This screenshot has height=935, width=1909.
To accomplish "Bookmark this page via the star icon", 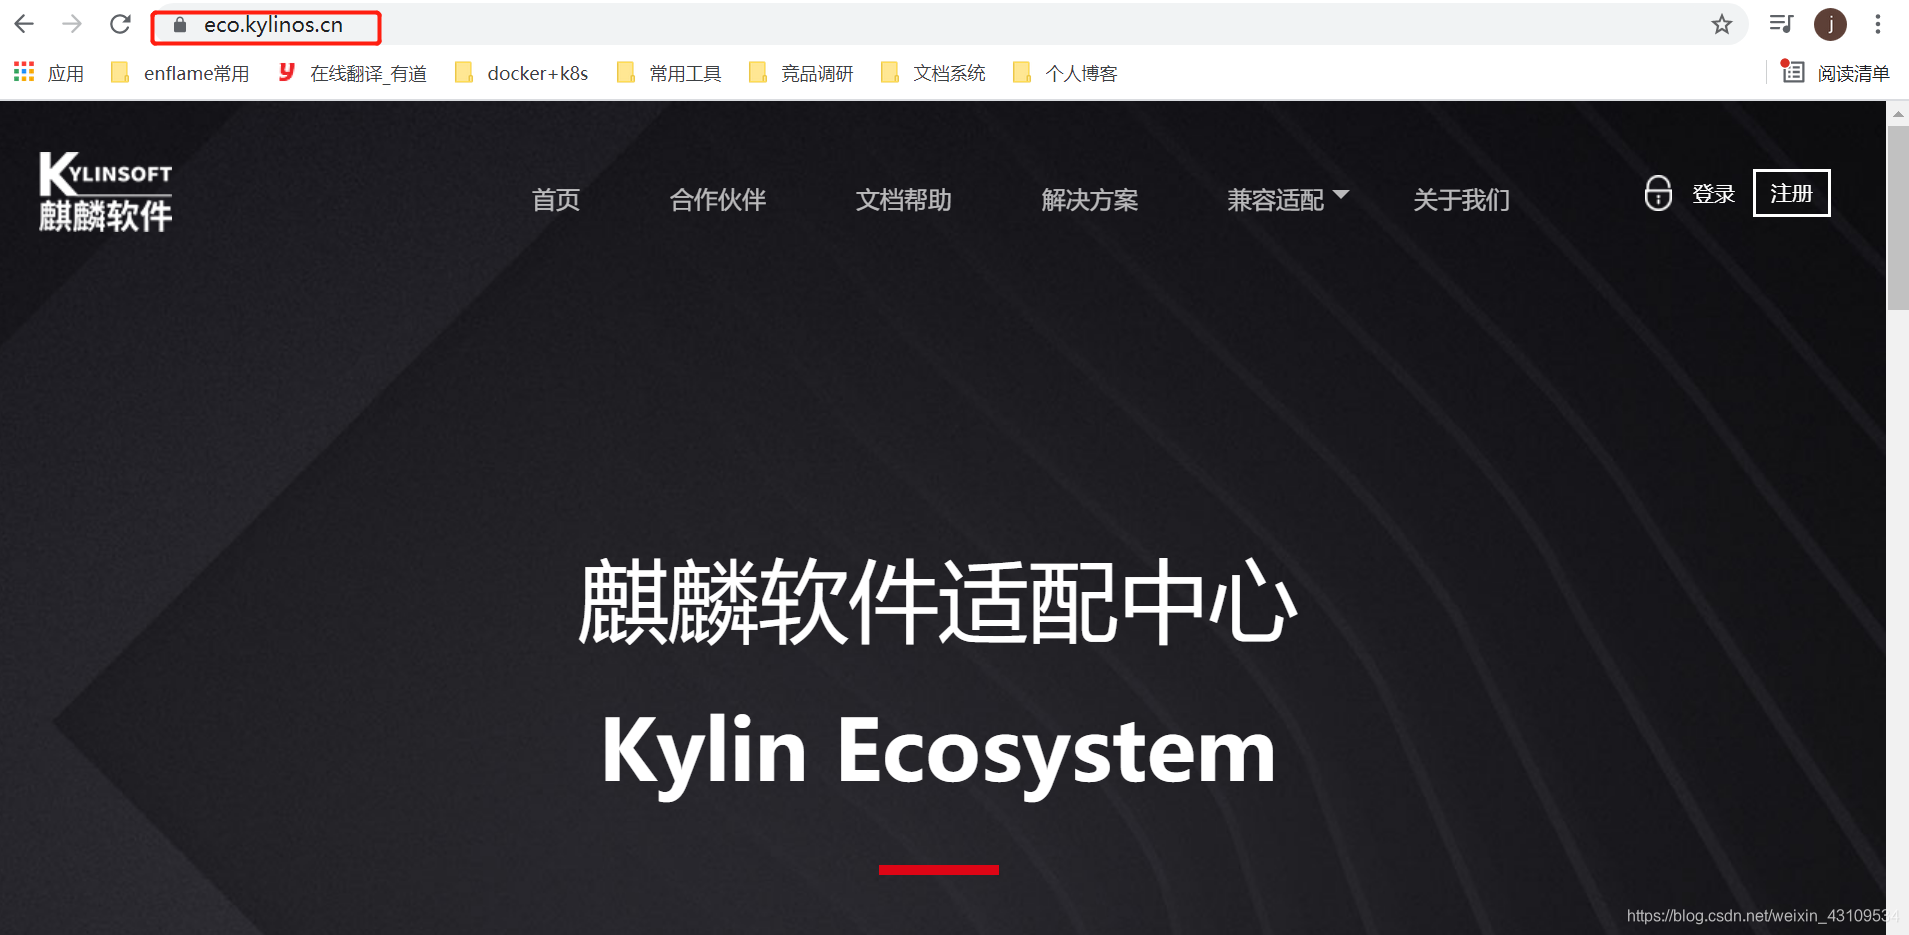I will tap(1722, 24).
